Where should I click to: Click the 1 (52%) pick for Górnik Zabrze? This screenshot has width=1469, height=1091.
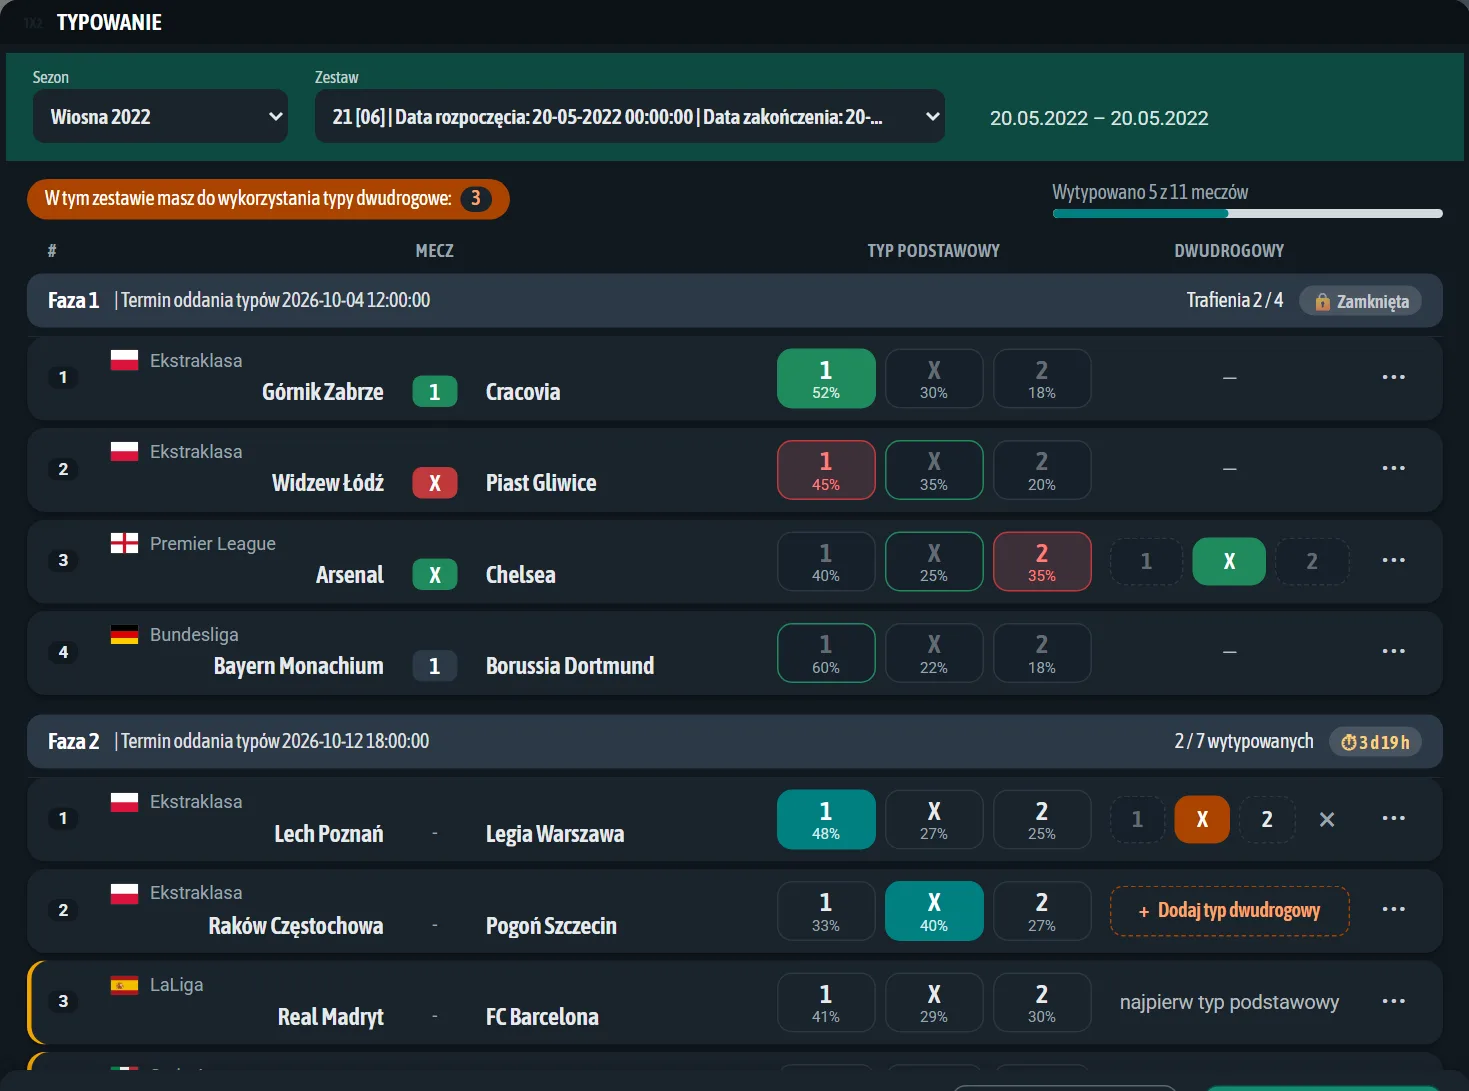pos(826,378)
